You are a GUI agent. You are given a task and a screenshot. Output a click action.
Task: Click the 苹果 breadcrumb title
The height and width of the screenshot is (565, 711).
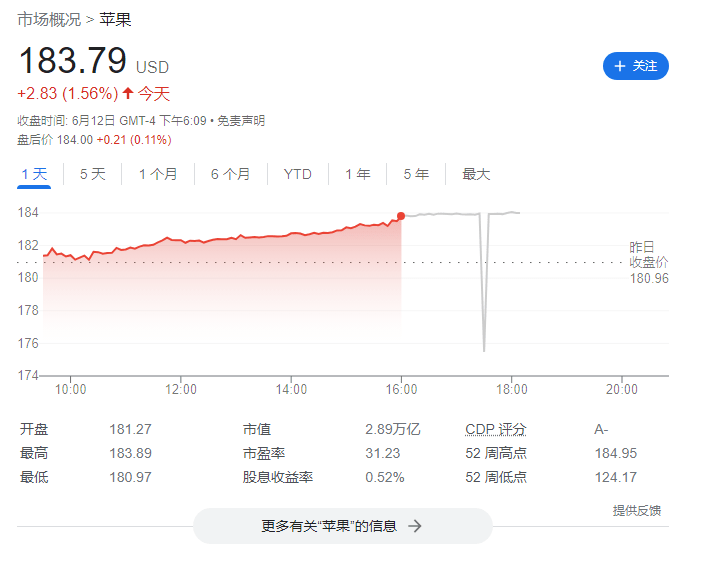[x=115, y=19]
